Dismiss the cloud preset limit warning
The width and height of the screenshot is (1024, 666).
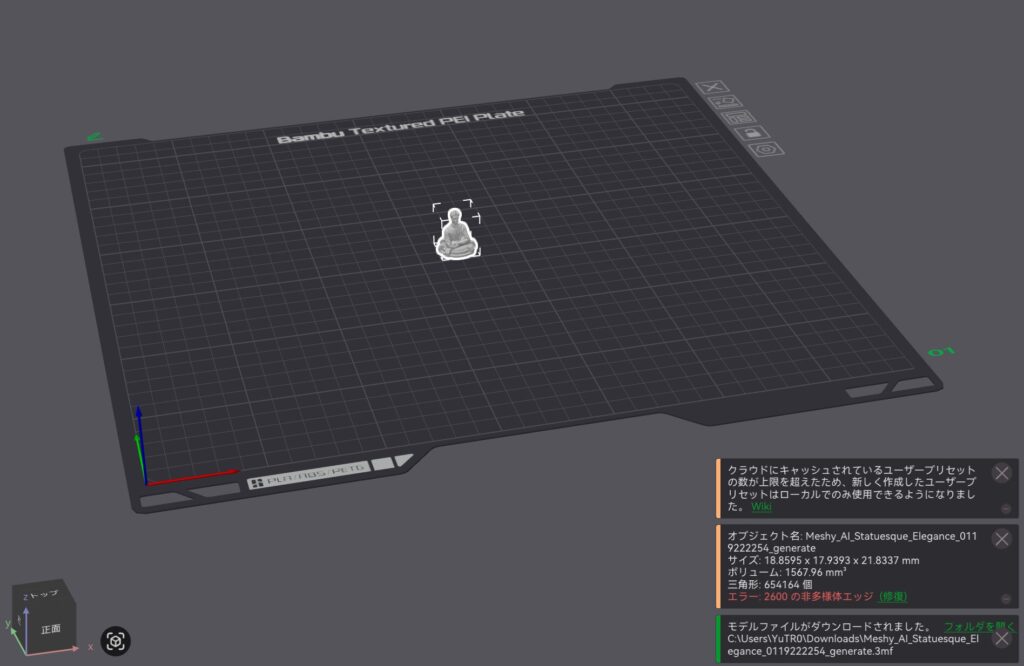pos(1001,473)
